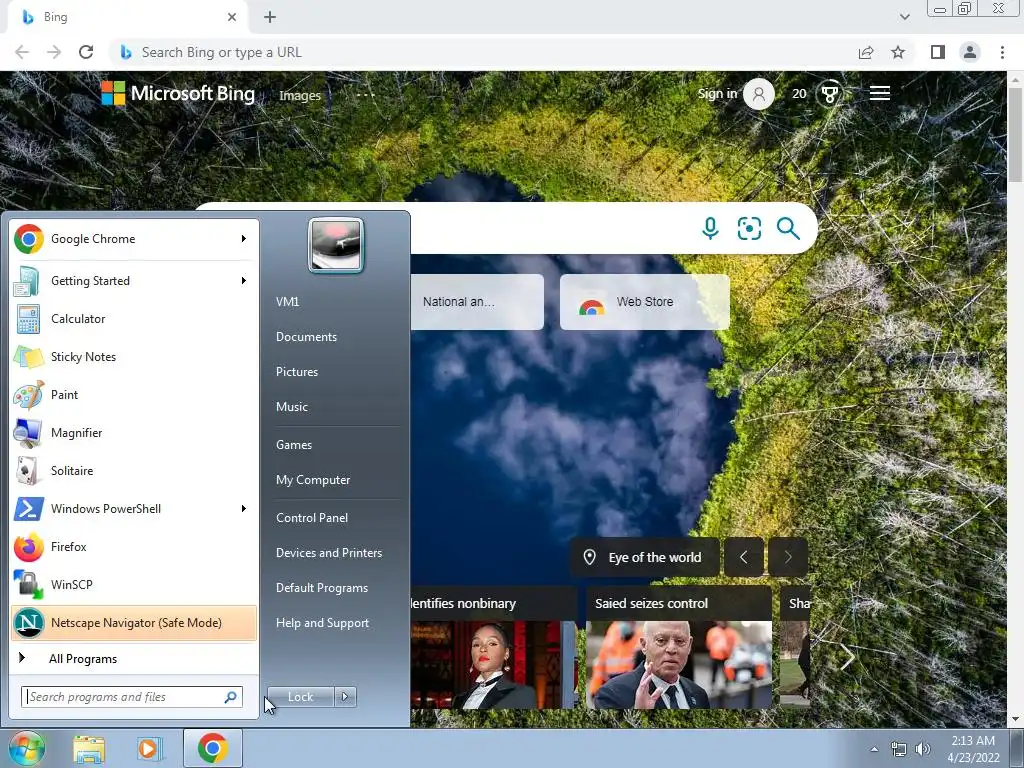This screenshot has height=768, width=1024.
Task: Bookmark this page with star icon
Action: point(898,52)
